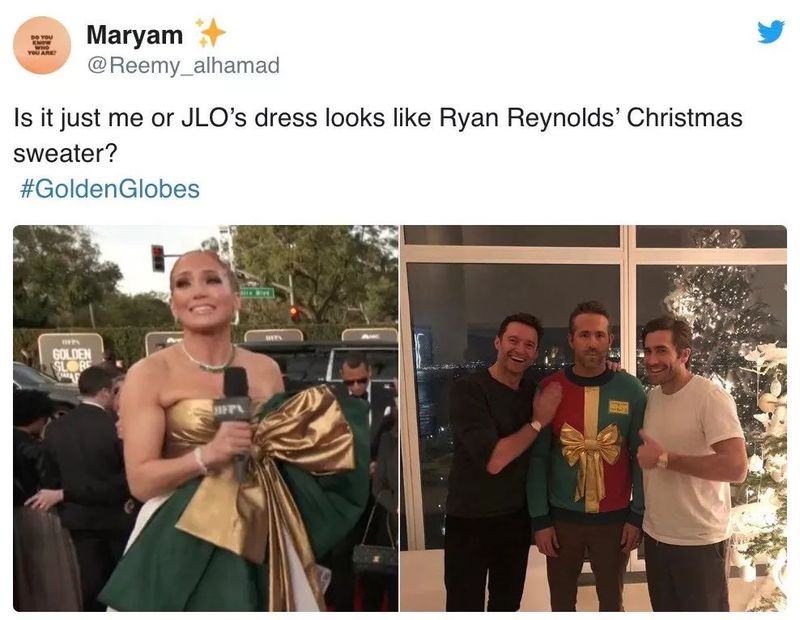Click the traffic light in the left photo

coord(158,258)
